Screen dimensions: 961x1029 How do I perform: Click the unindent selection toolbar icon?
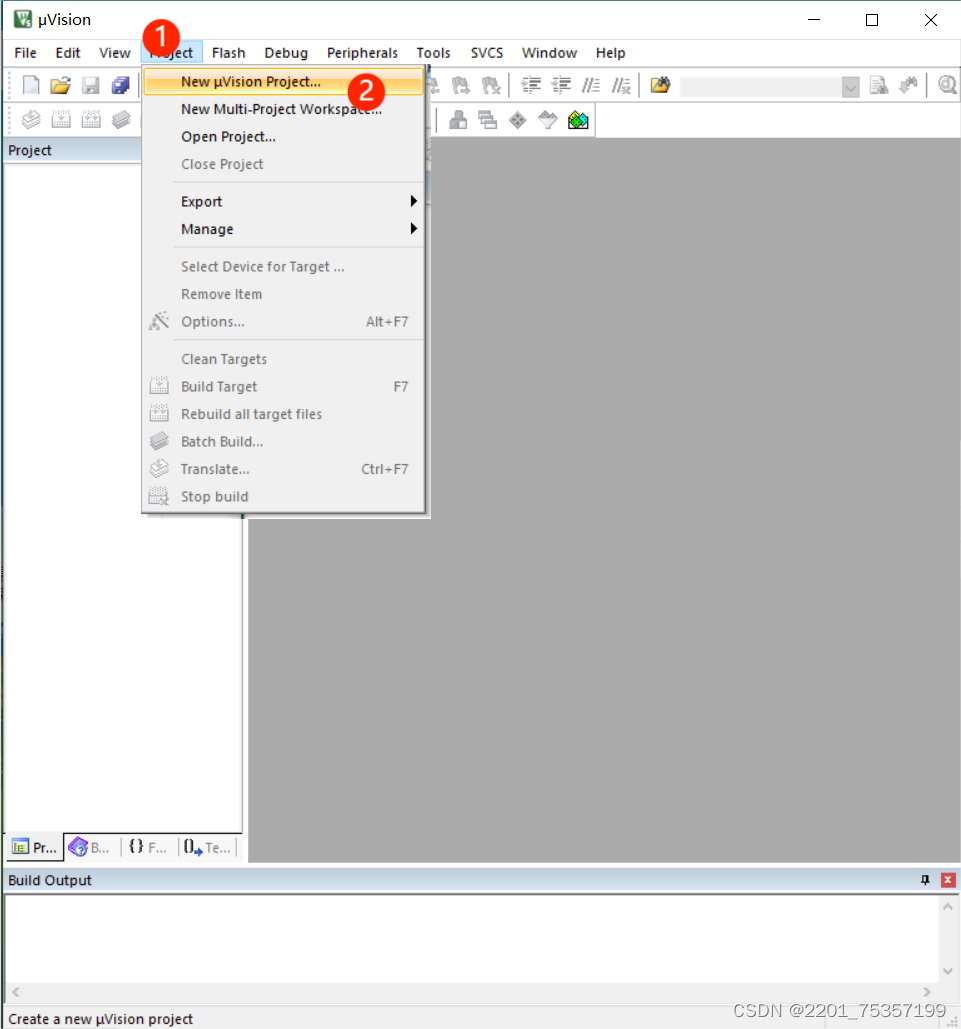[x=561, y=85]
